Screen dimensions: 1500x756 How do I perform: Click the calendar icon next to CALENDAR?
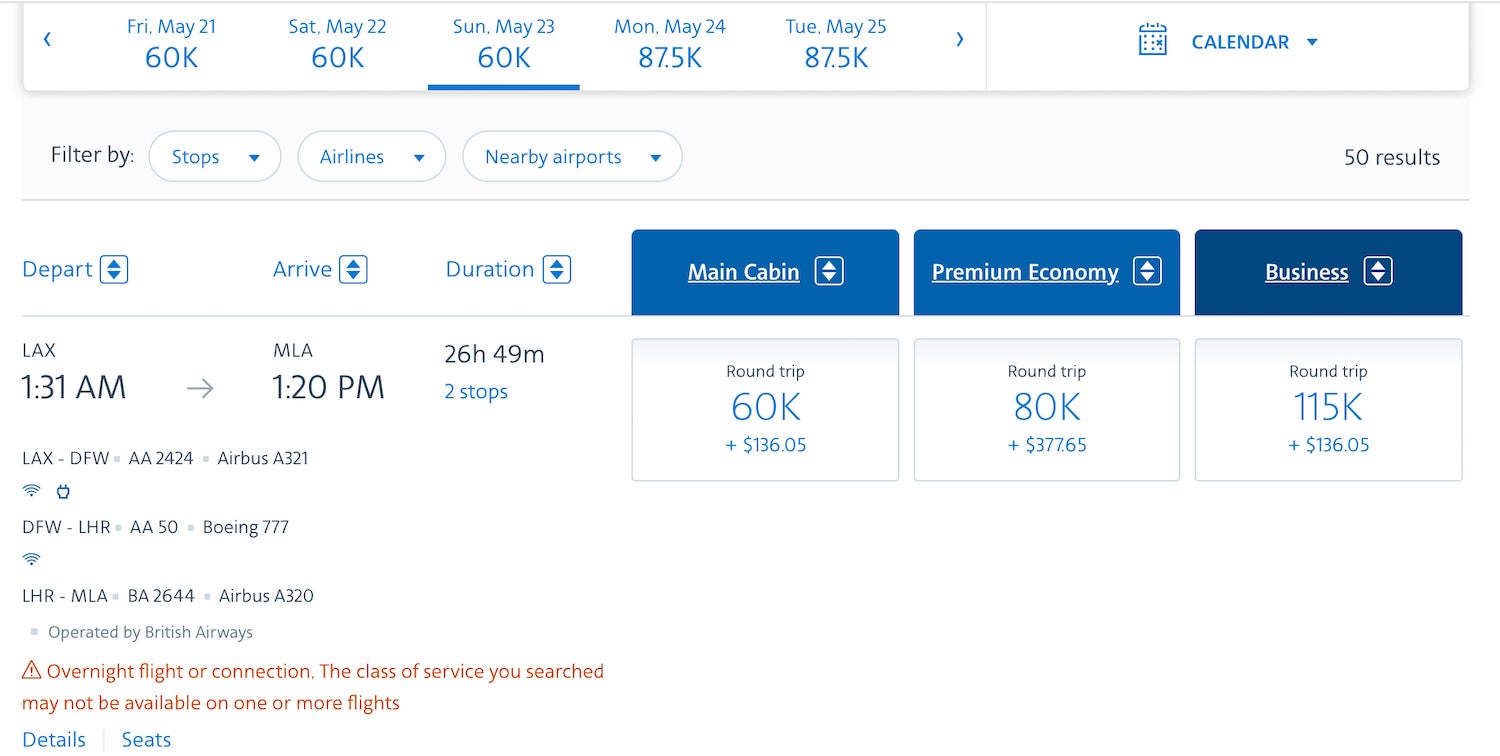(1152, 41)
